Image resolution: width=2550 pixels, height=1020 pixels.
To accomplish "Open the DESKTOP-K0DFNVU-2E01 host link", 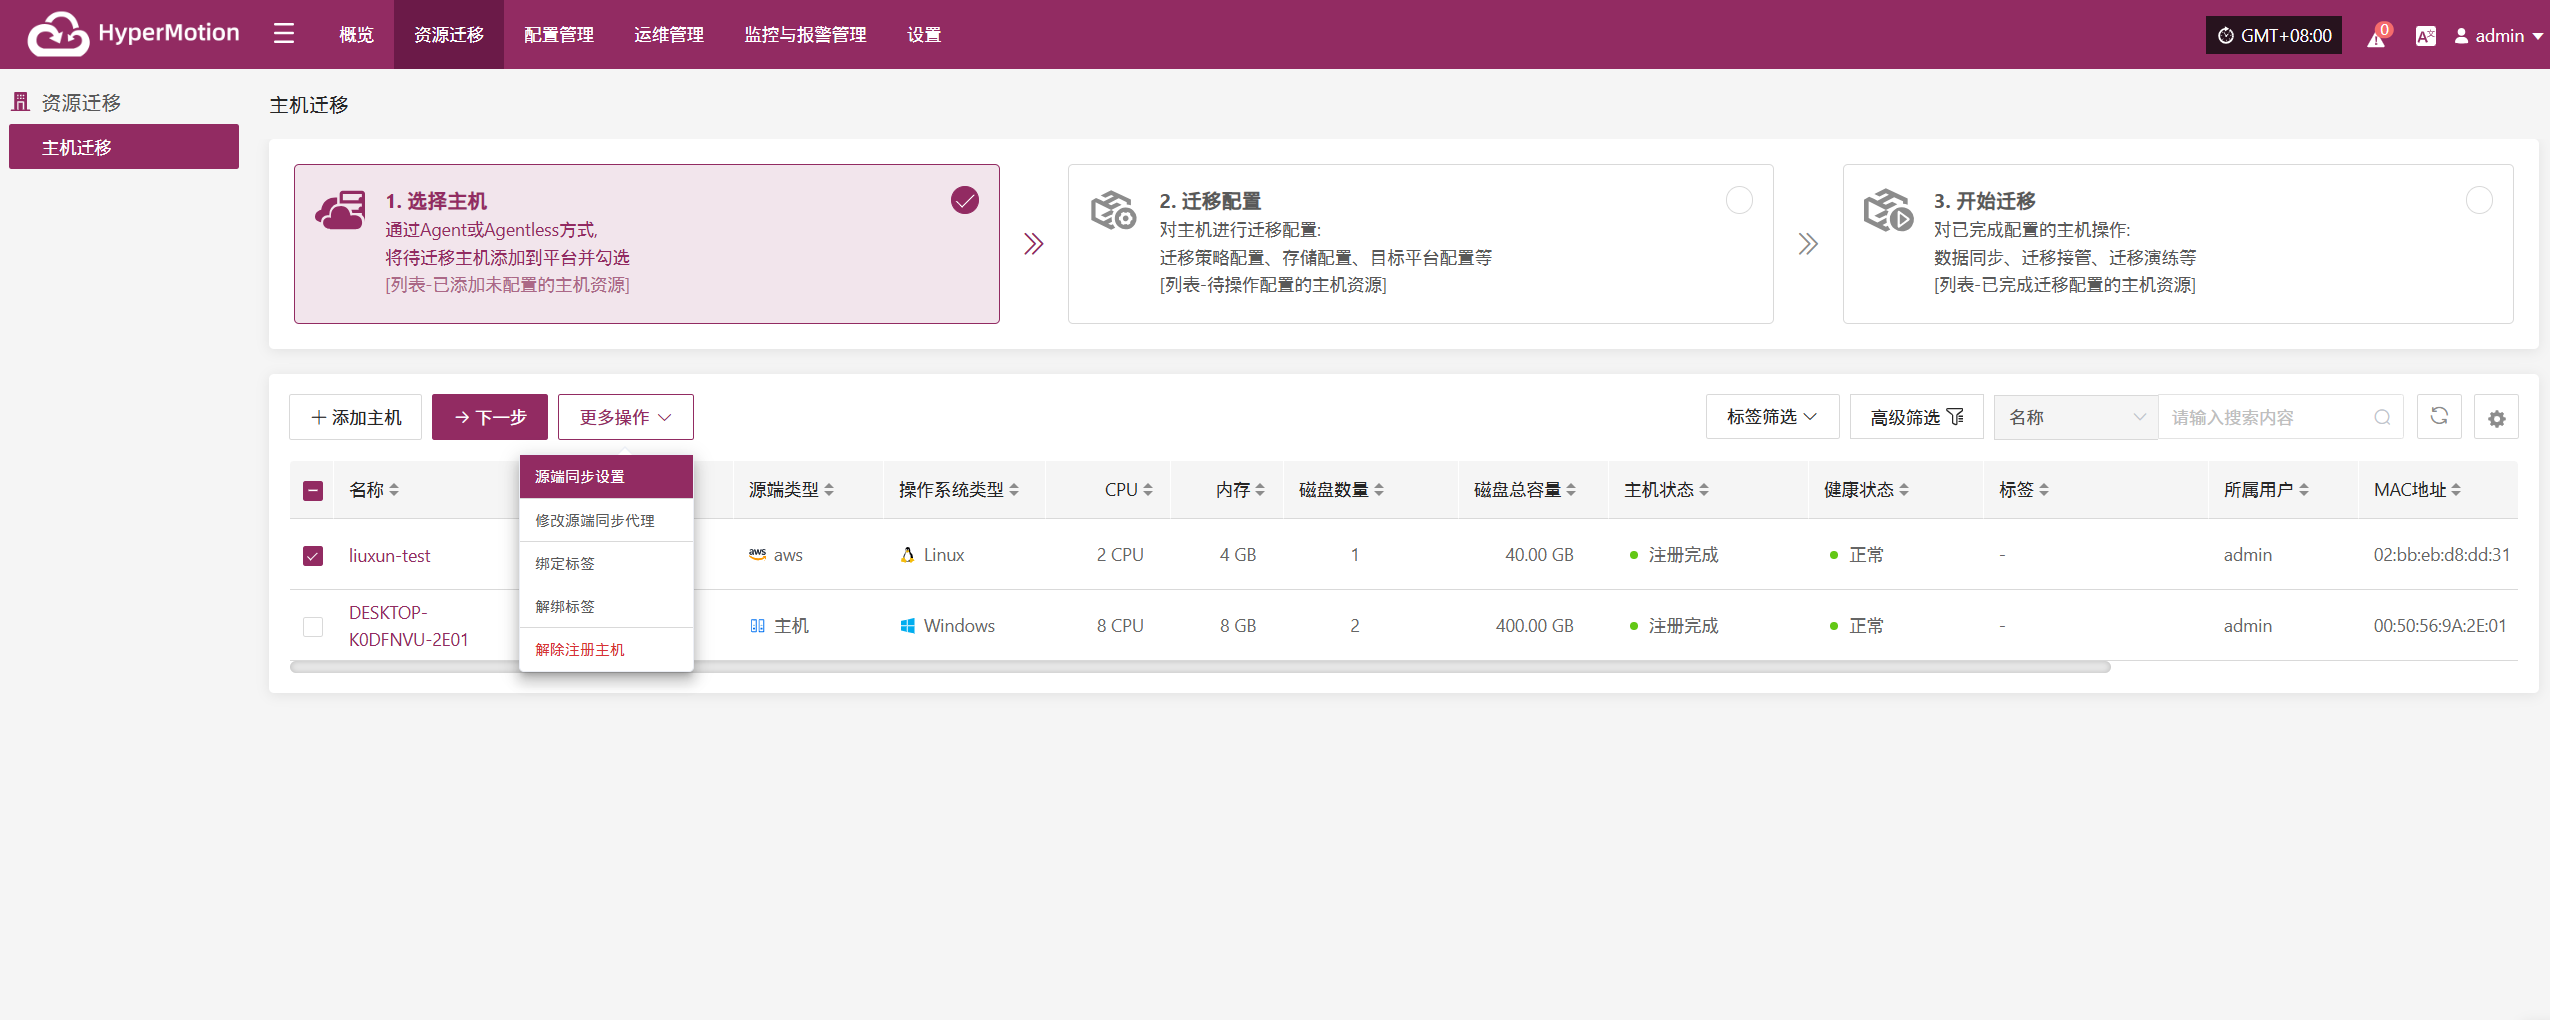I will coord(408,626).
